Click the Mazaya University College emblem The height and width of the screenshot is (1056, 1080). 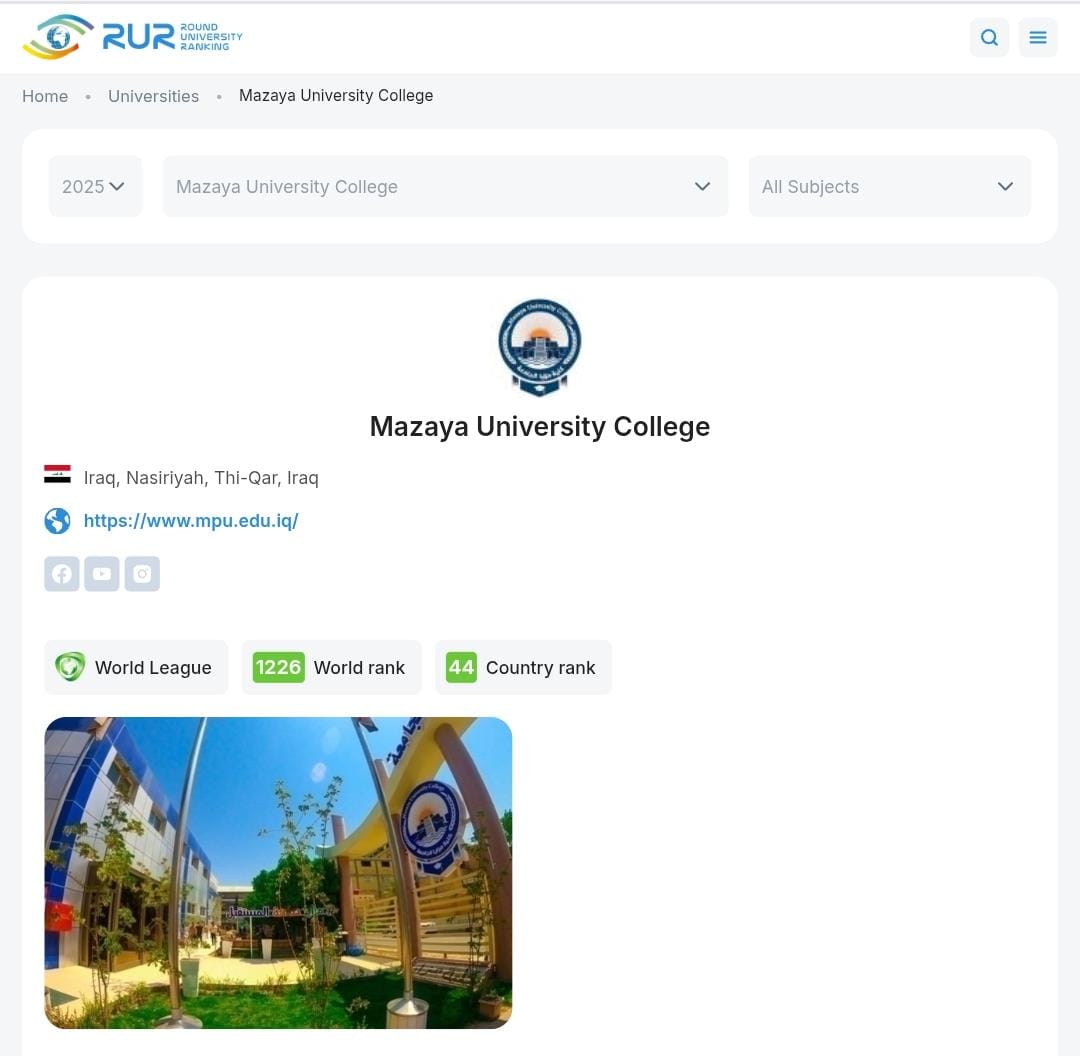click(539, 347)
